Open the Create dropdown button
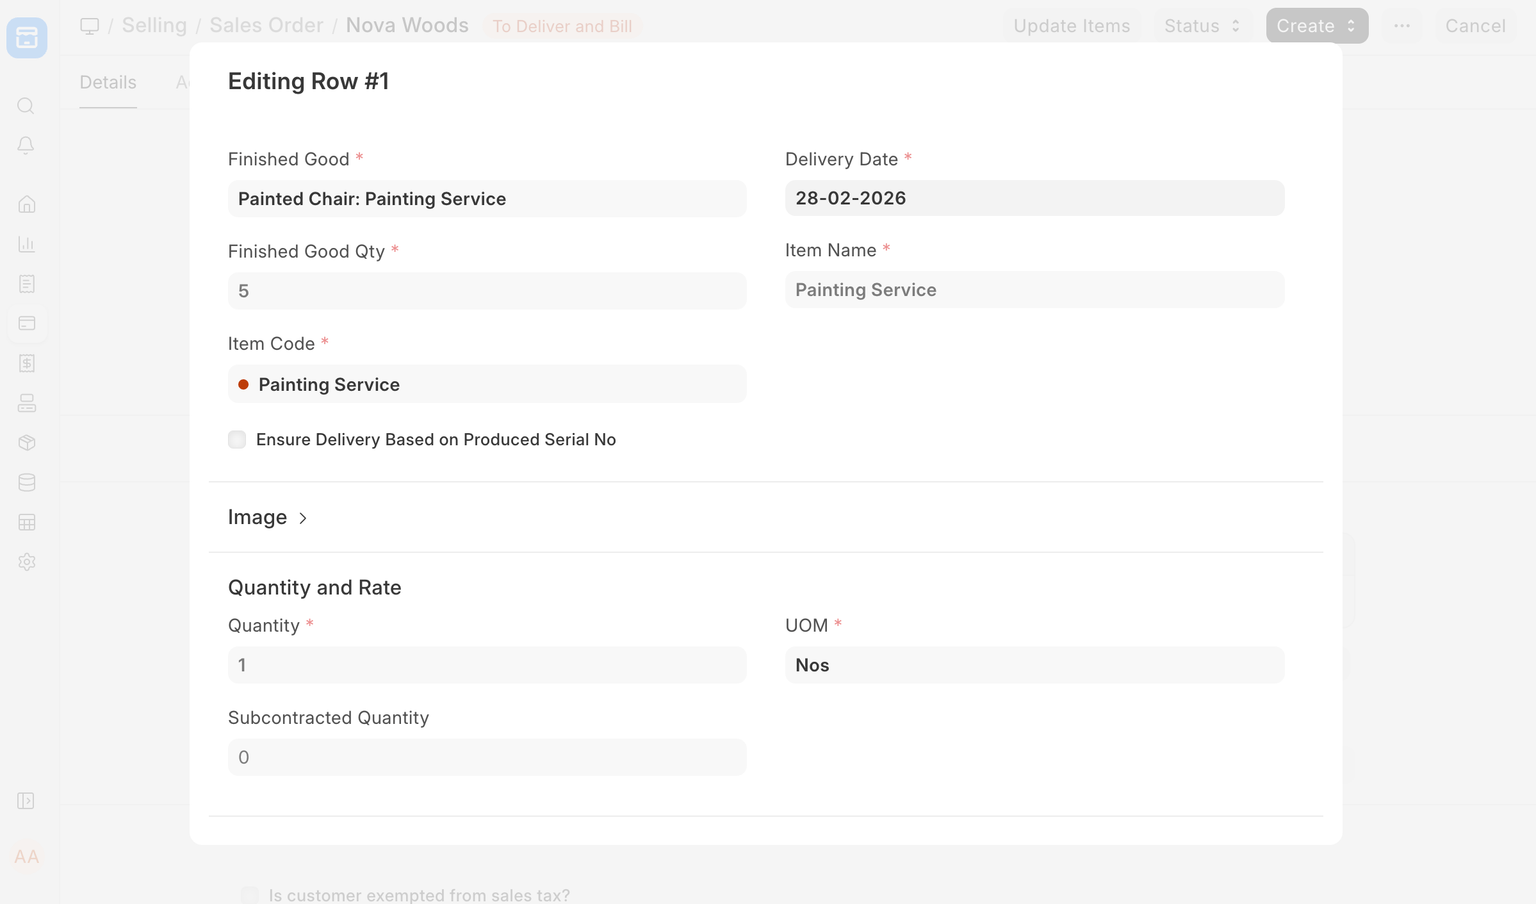The height and width of the screenshot is (904, 1536). click(1316, 26)
